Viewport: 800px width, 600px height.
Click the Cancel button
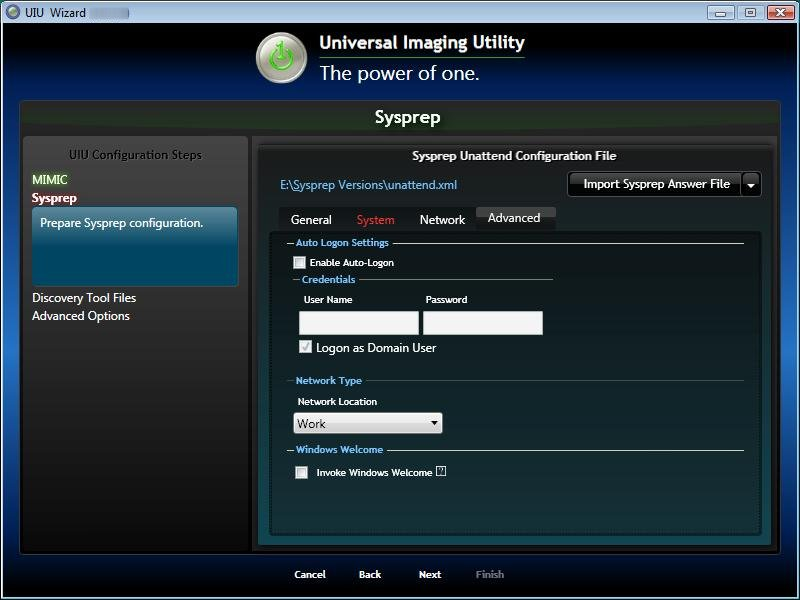coord(310,574)
